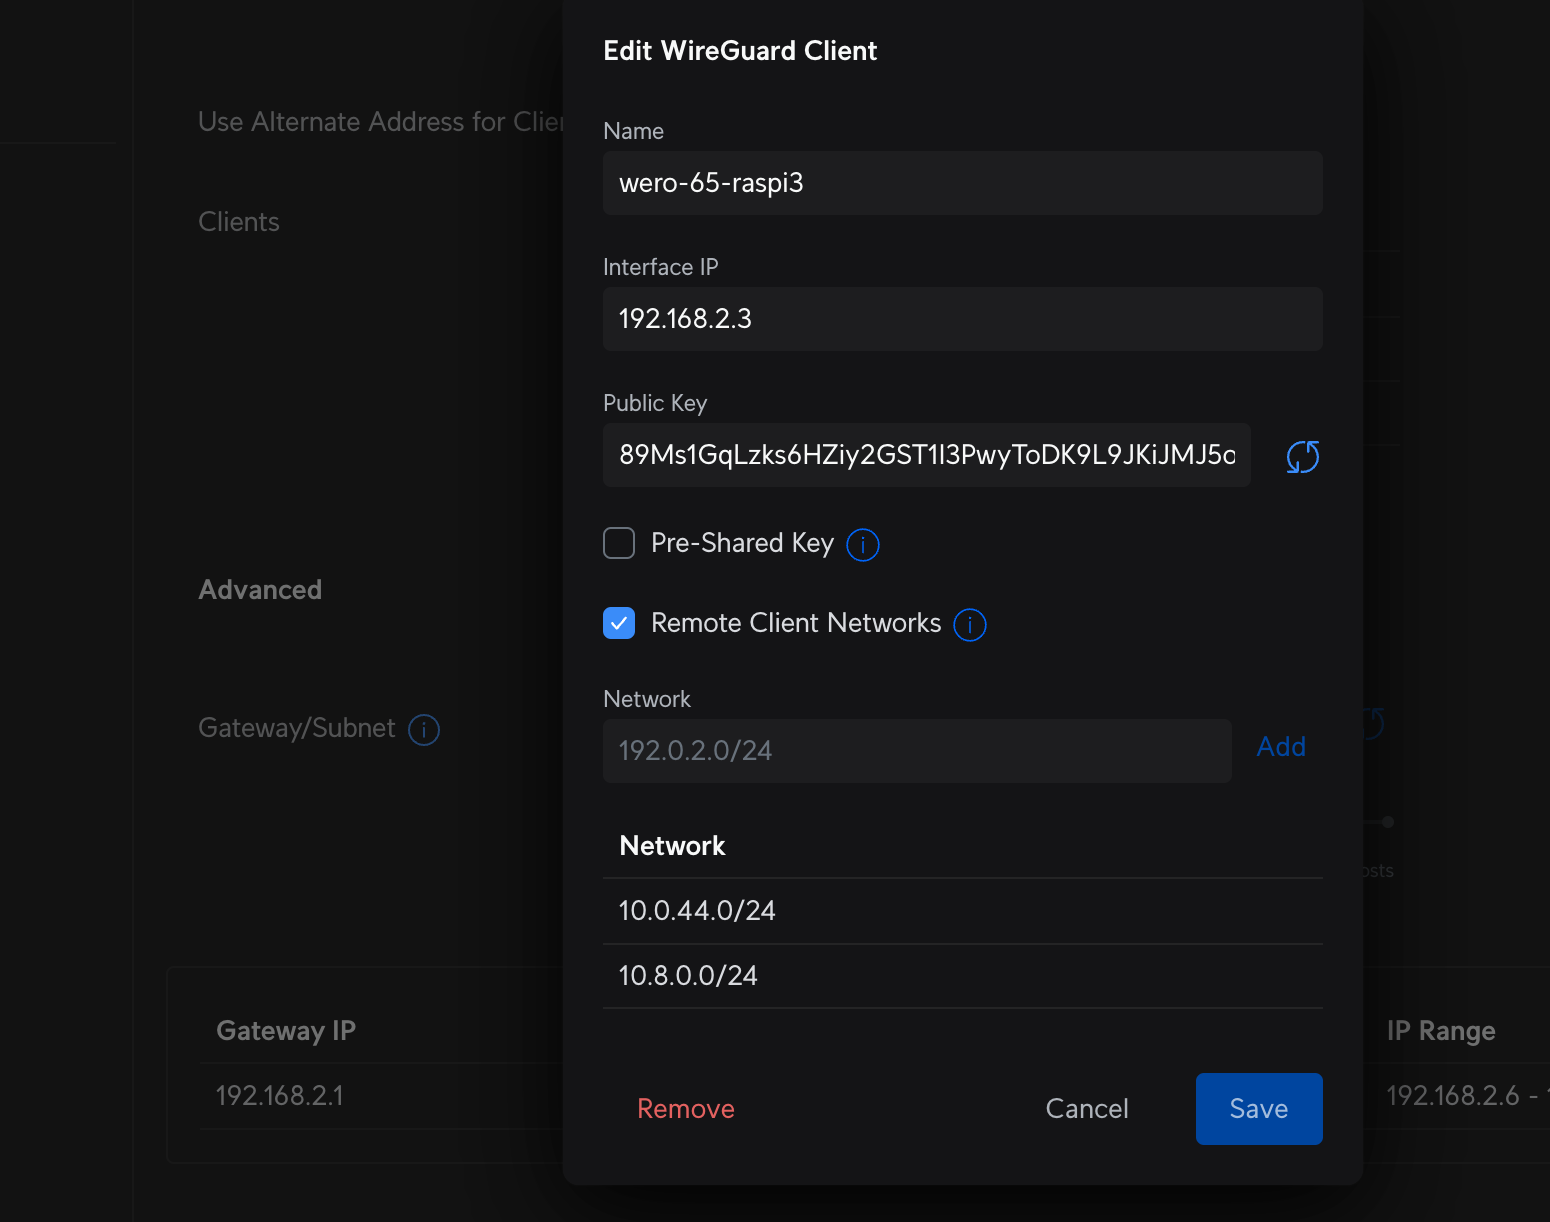The width and height of the screenshot is (1550, 1222).
Task: Save the WireGuard client changes
Action: pyautogui.click(x=1258, y=1109)
